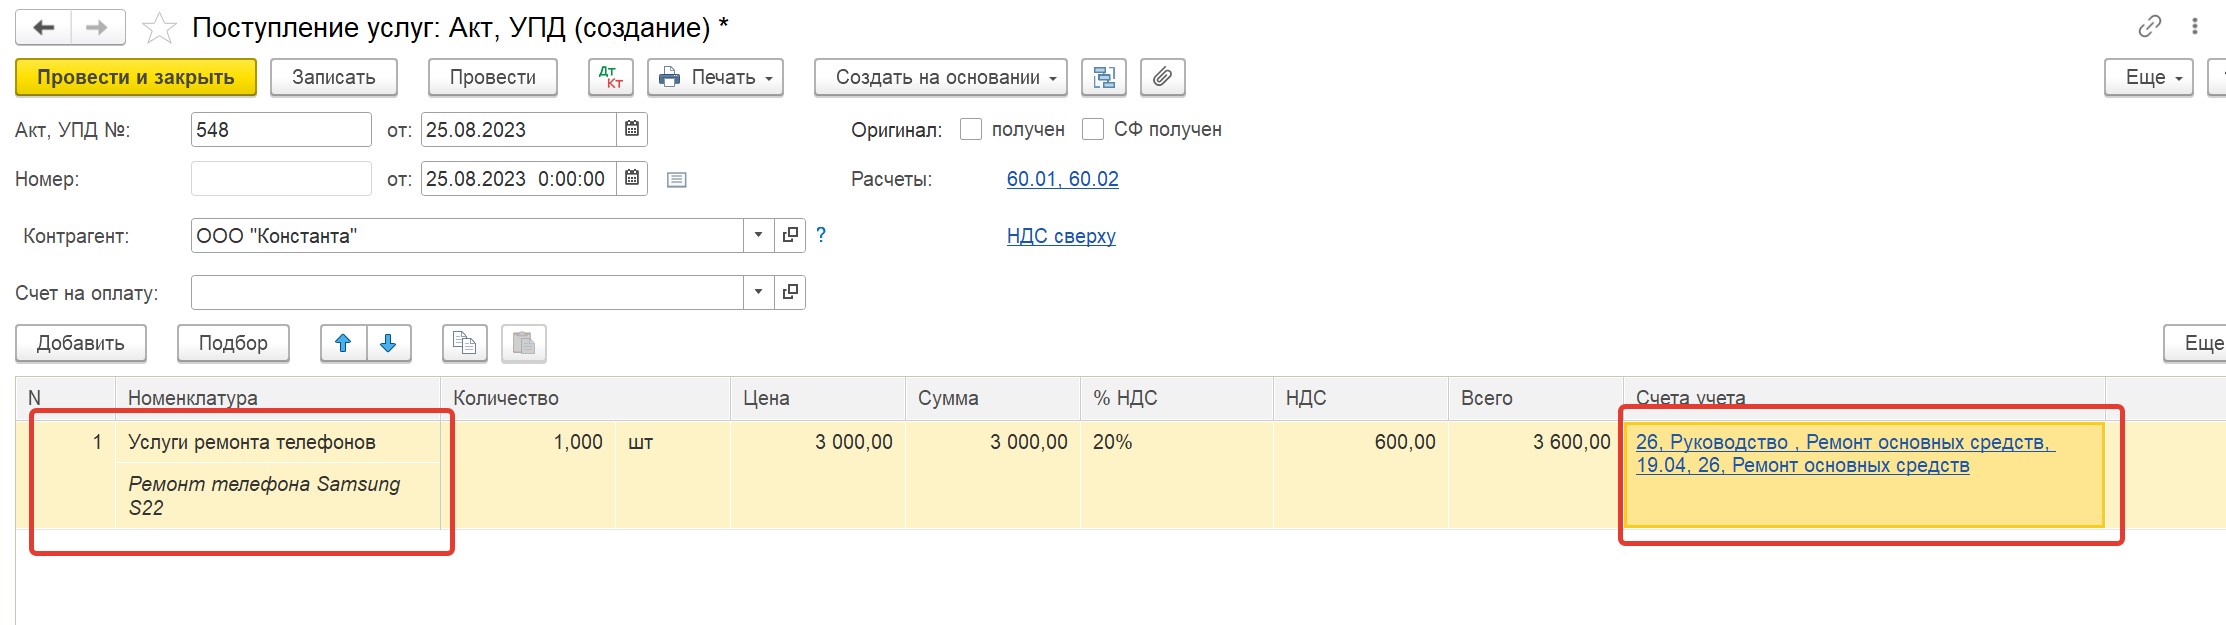Open Создать на основании dropdown menu
The height and width of the screenshot is (625, 2226).
tap(940, 77)
